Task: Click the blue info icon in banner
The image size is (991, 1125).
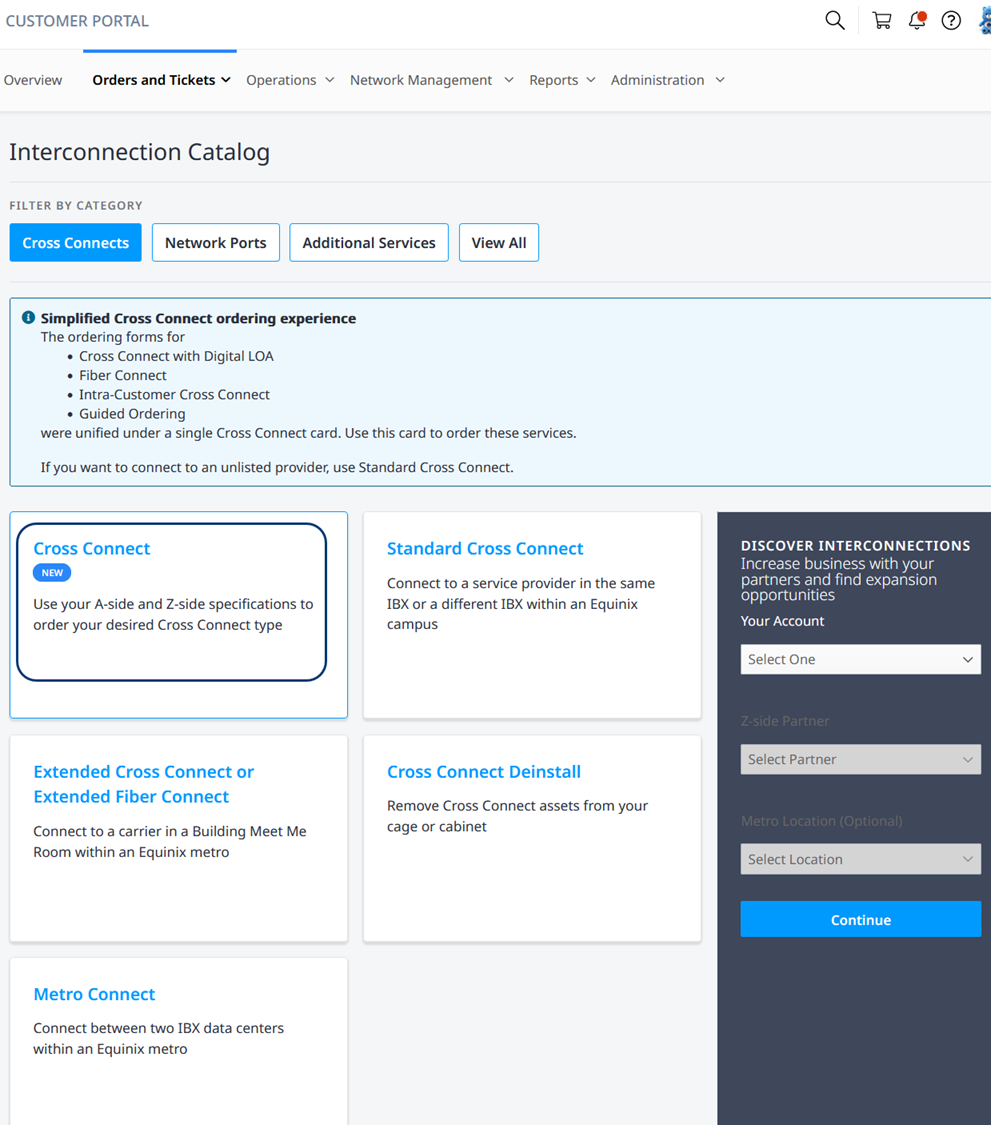Action: (x=28, y=317)
